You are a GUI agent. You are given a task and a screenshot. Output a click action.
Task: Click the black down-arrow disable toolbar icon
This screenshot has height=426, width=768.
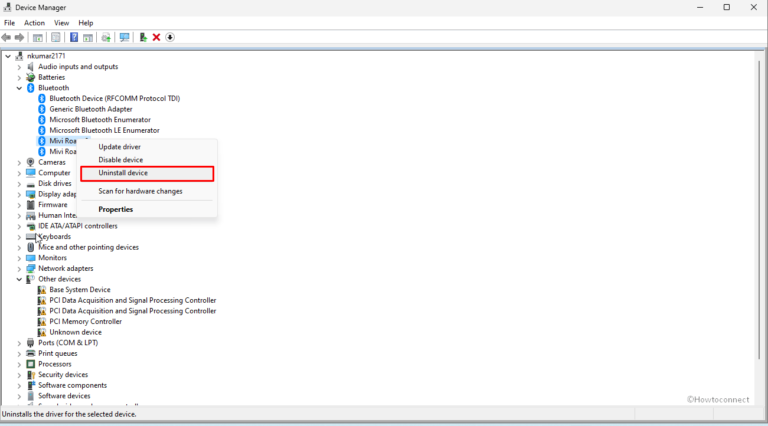pyautogui.click(x=170, y=37)
